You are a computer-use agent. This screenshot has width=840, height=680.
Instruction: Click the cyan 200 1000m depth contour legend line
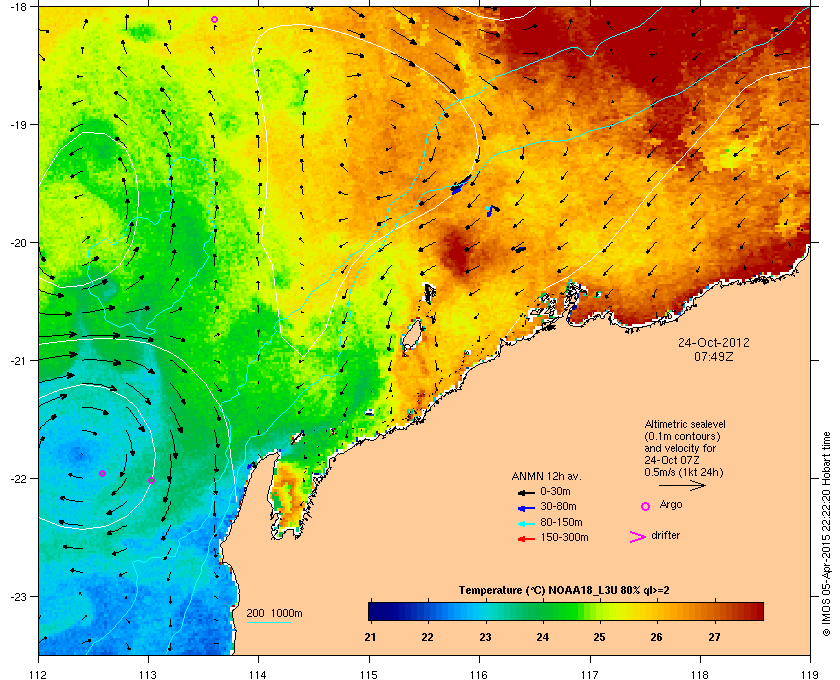pyautogui.click(x=268, y=623)
